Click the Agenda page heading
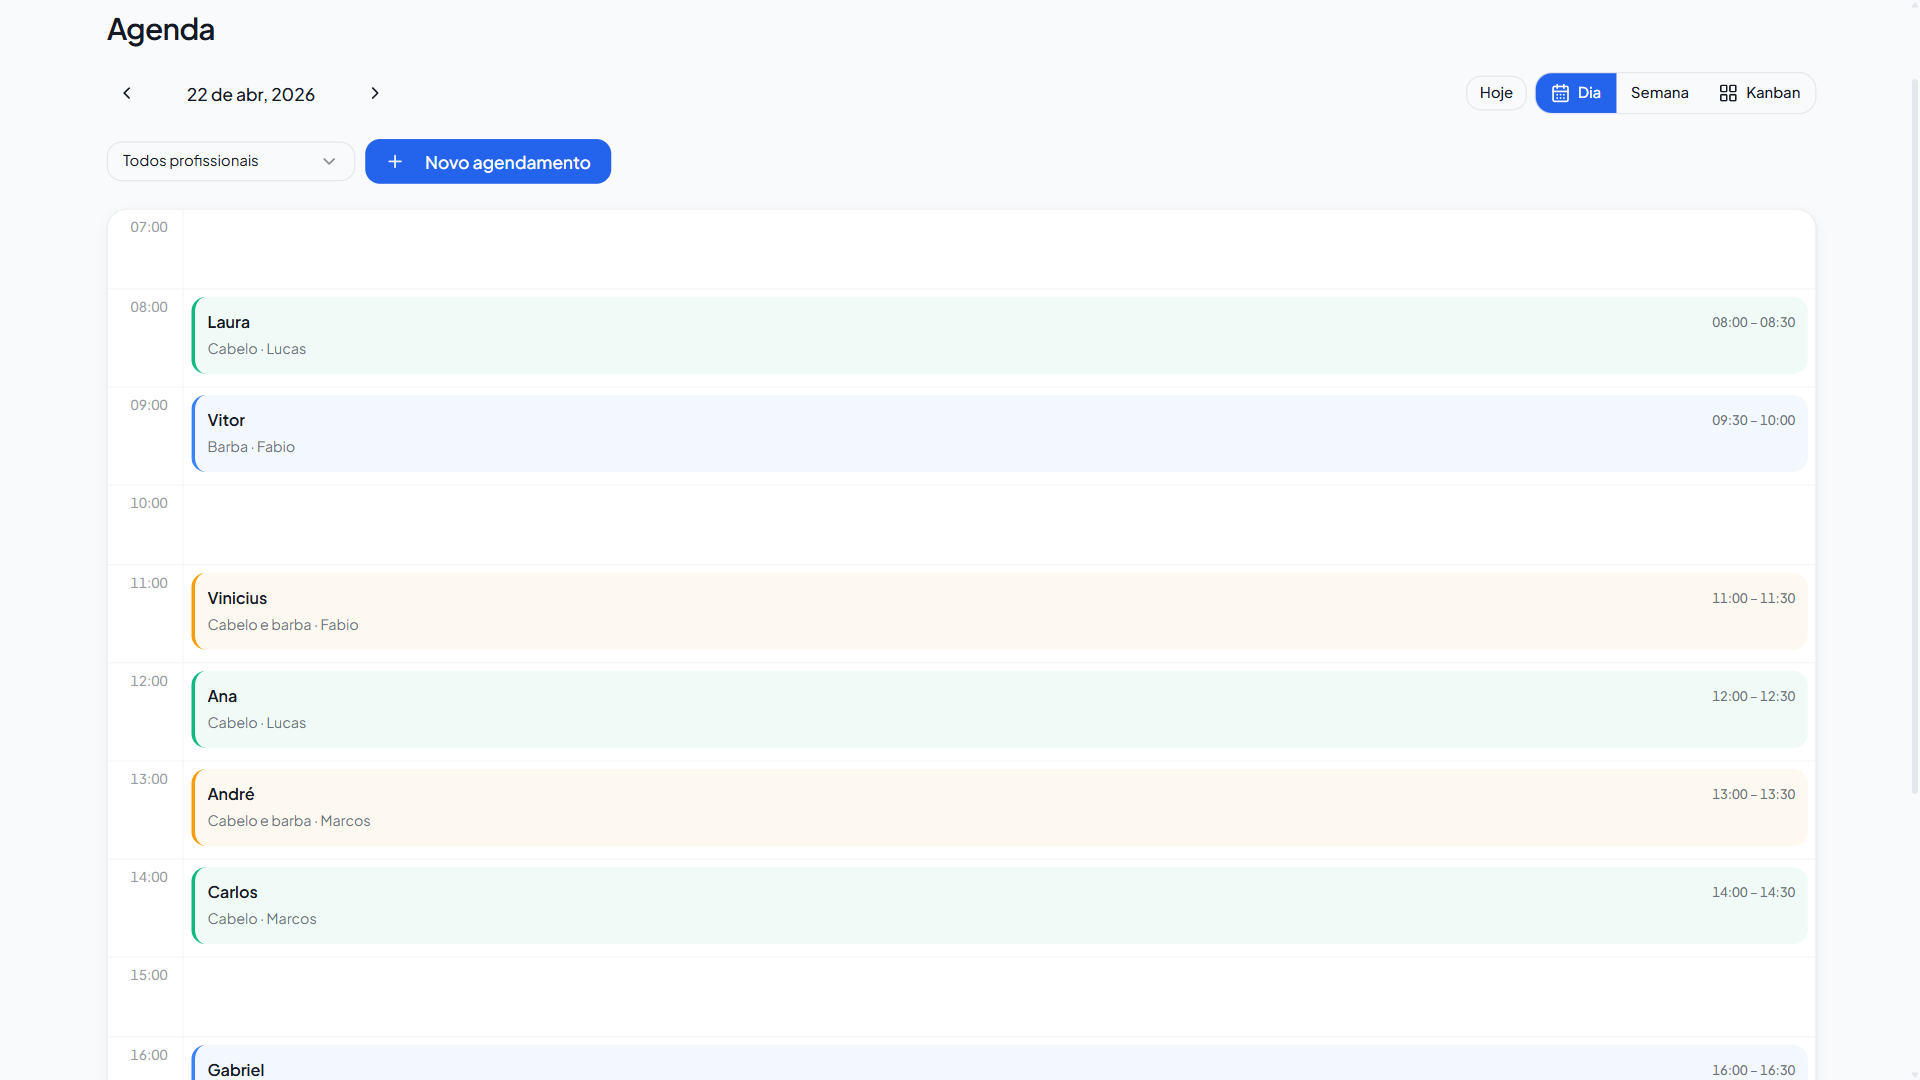The height and width of the screenshot is (1080, 1920). pos(161,29)
